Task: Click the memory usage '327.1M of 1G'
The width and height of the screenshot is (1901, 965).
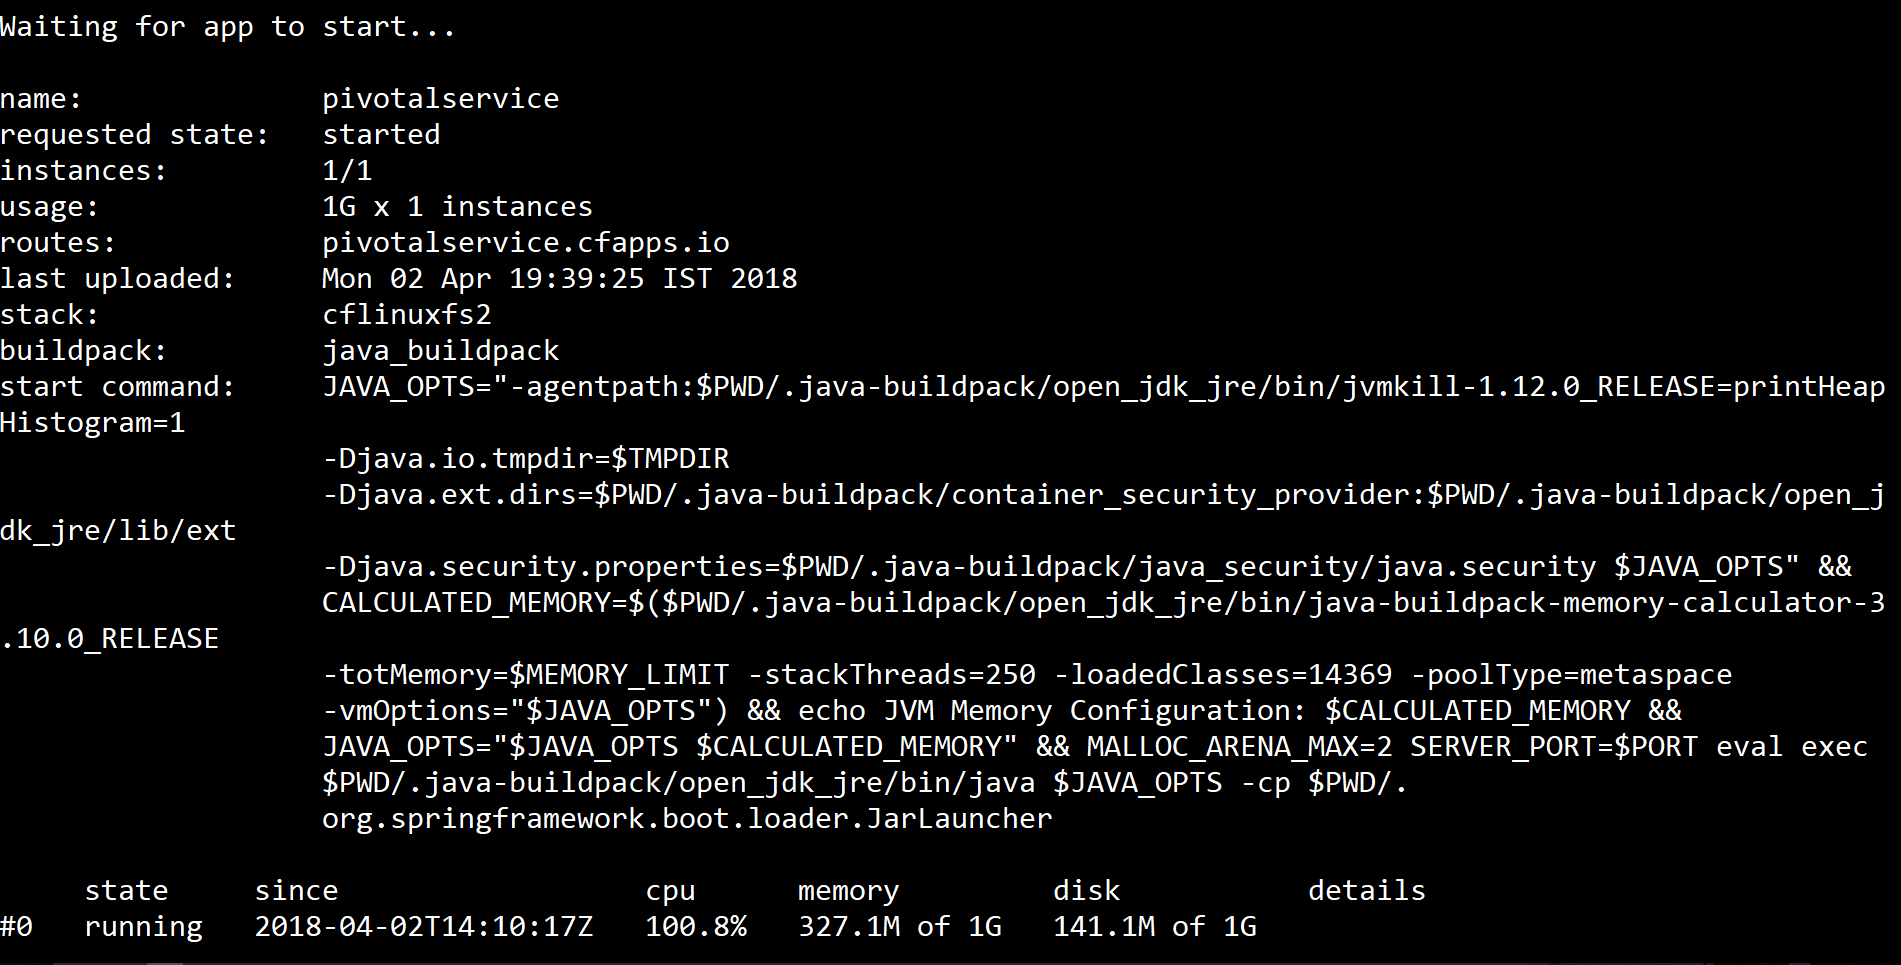Action: pyautogui.click(x=899, y=927)
